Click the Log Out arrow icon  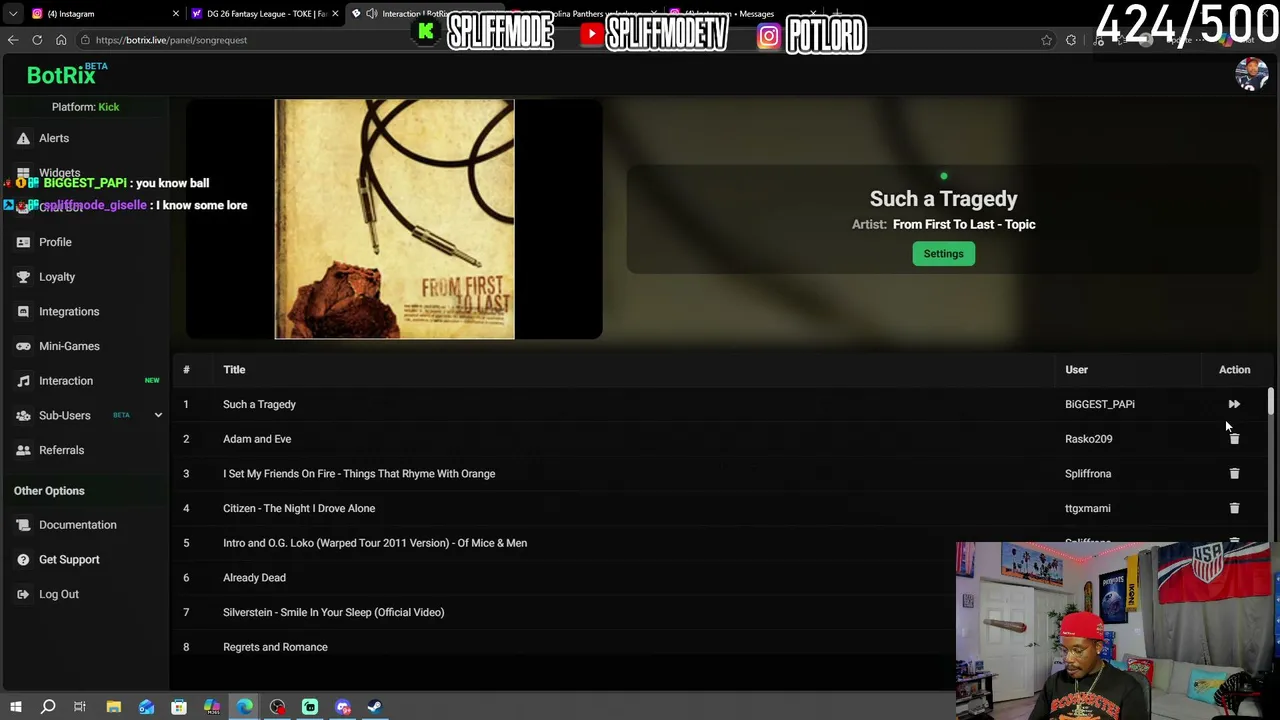click(x=23, y=594)
